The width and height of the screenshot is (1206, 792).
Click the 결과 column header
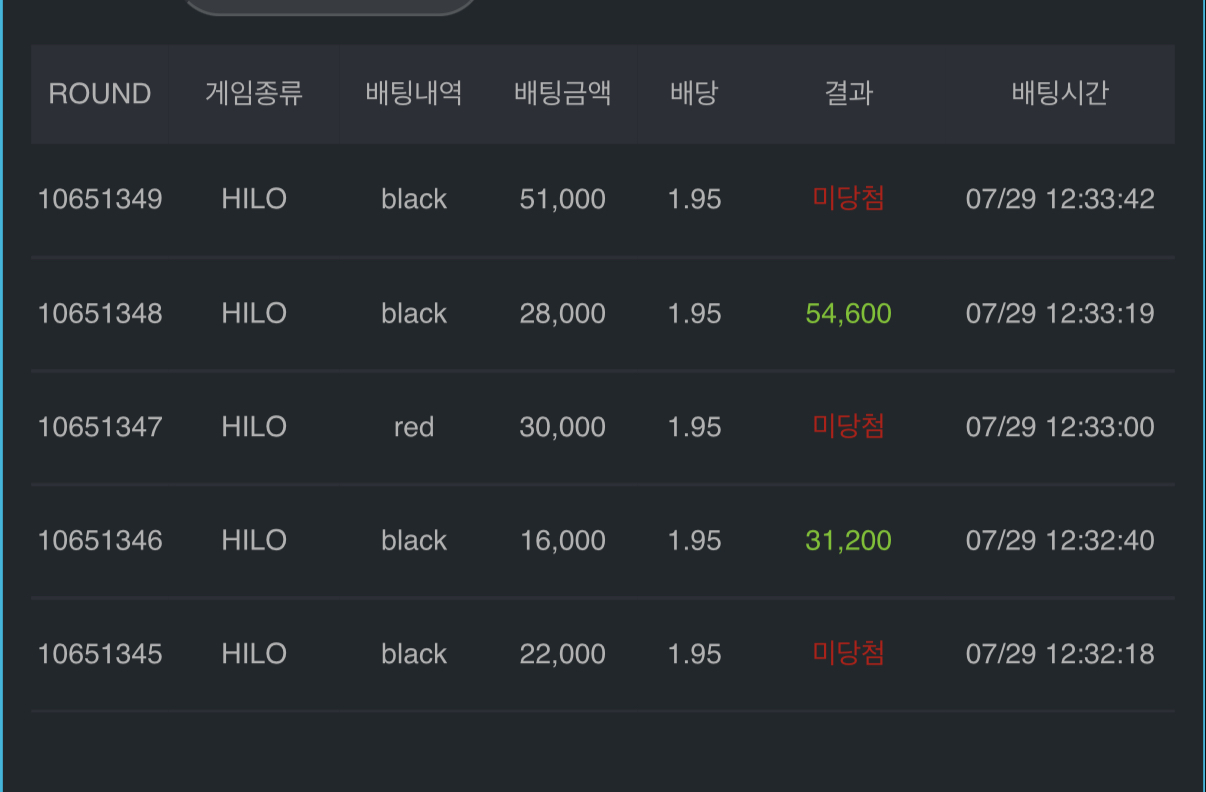[848, 94]
